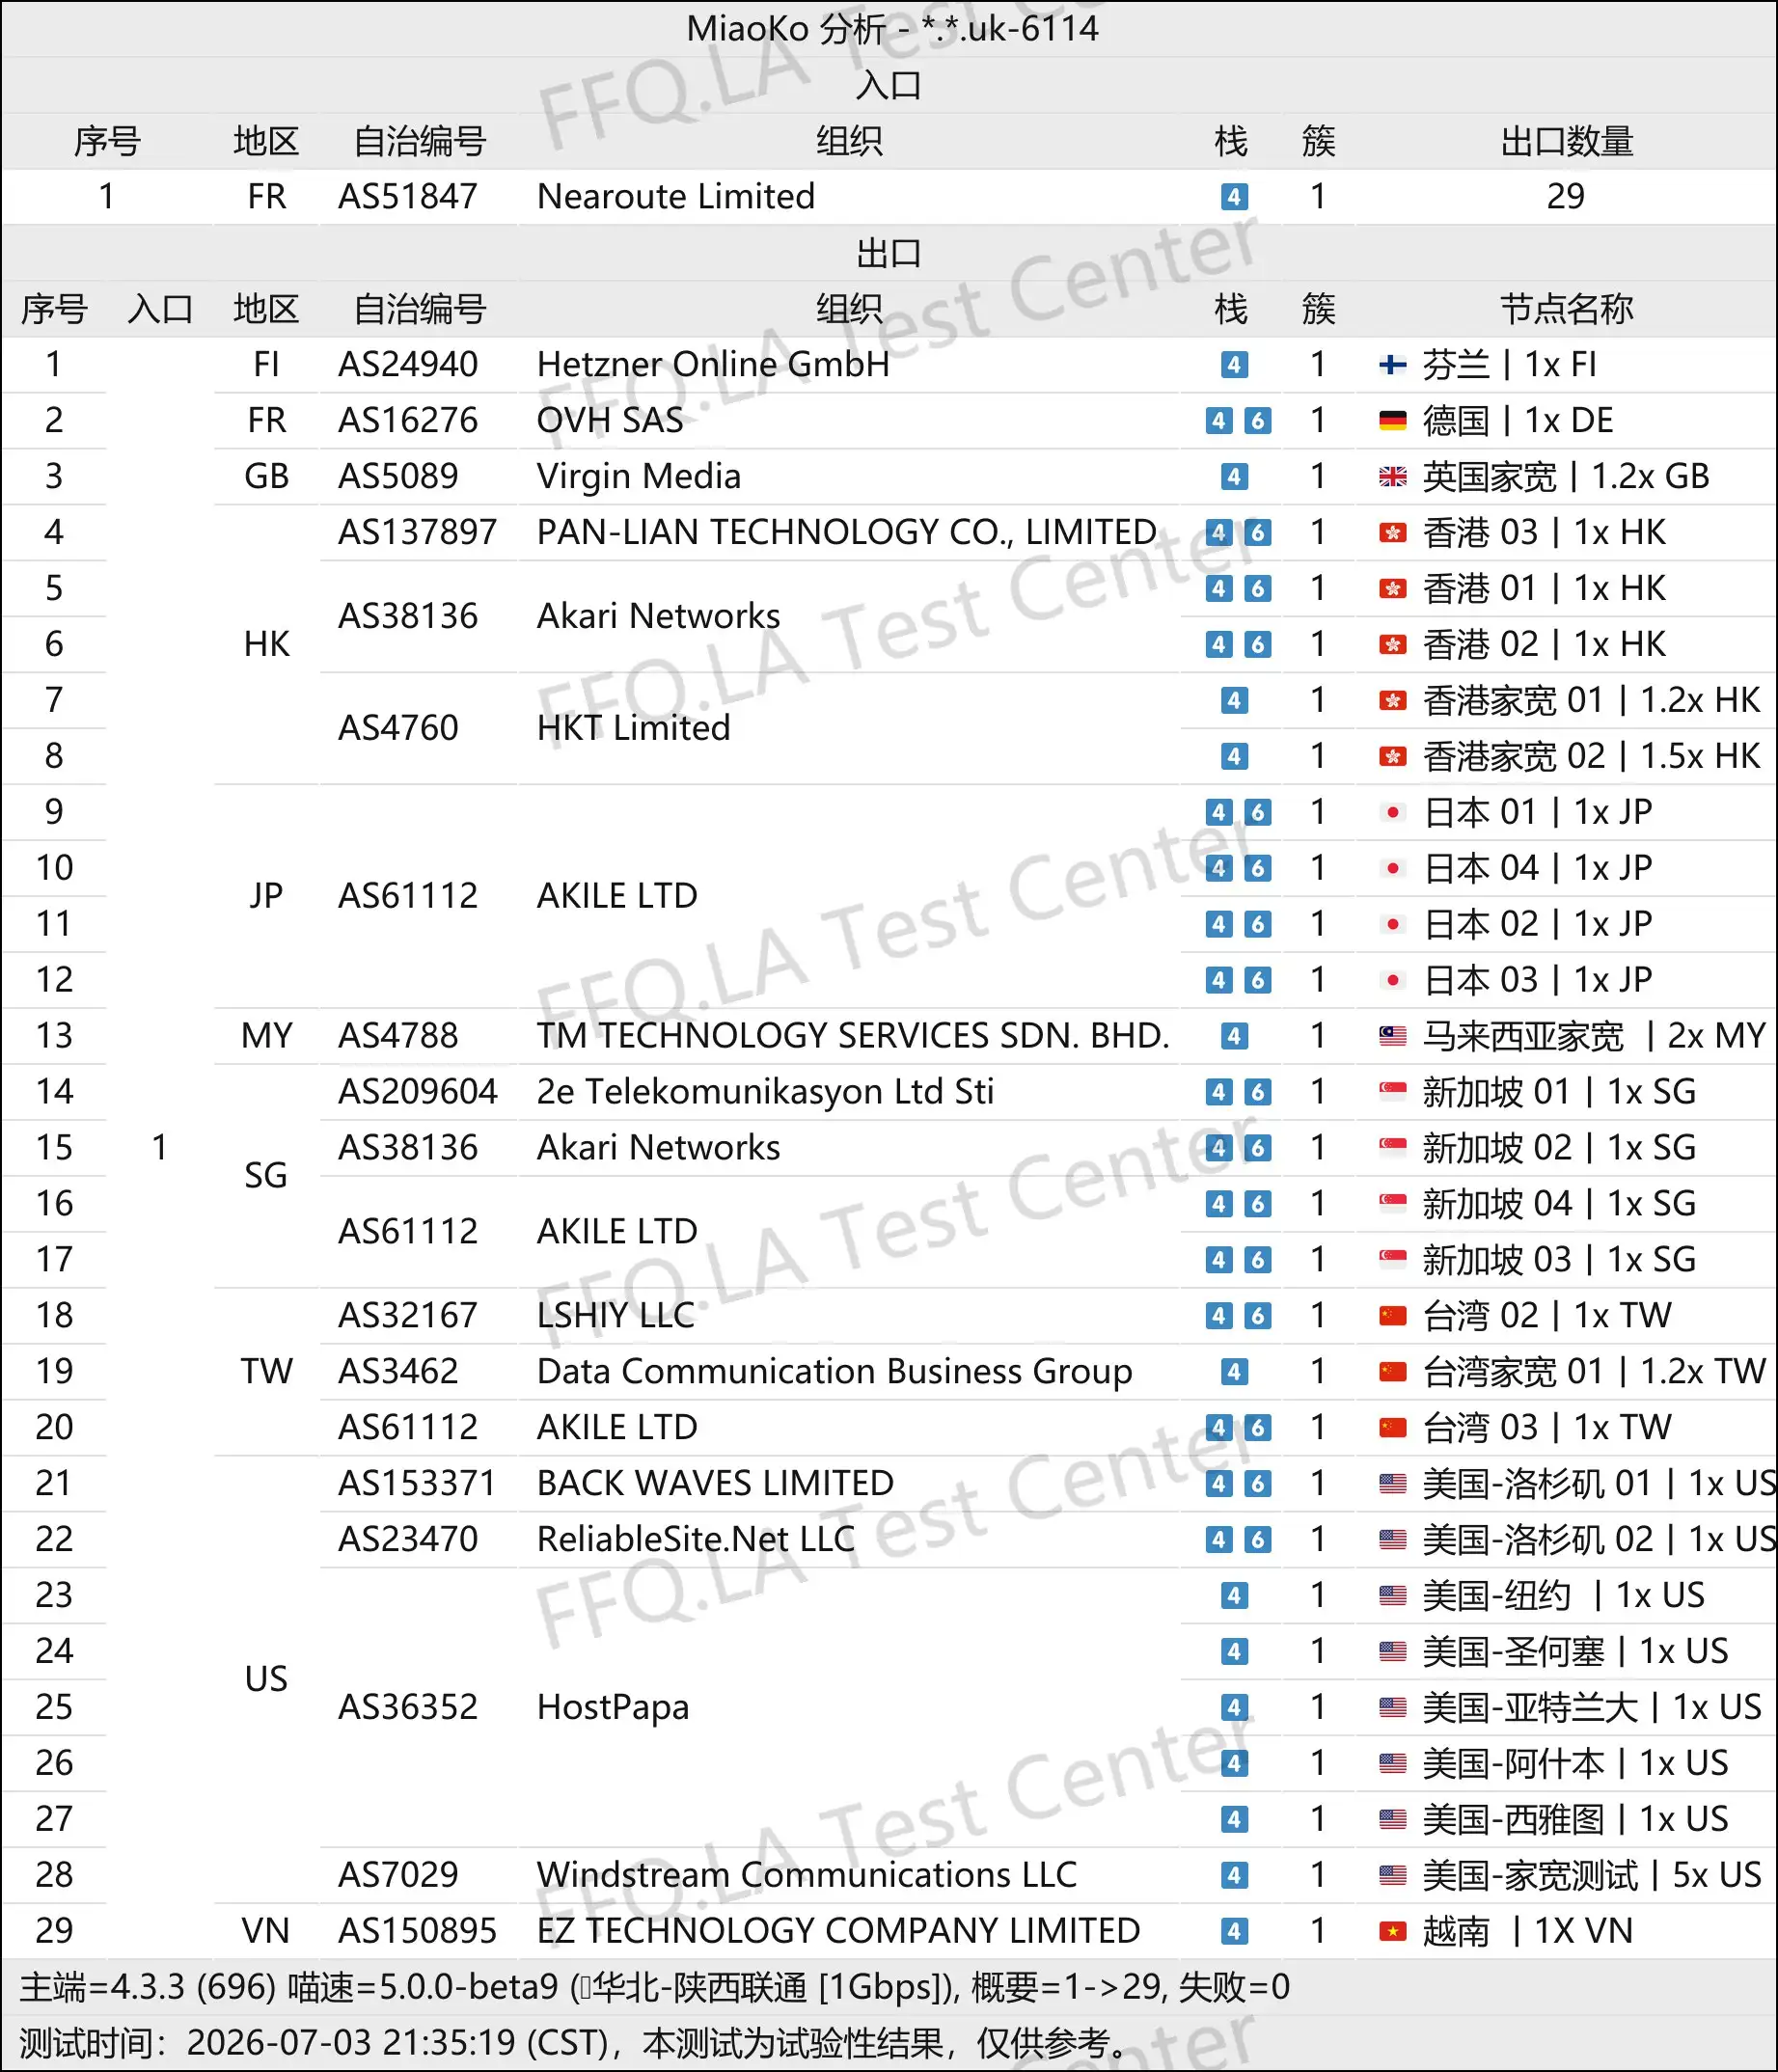Click the "TM TECHNOLOGY SERVICES SDN. BHD." cell
This screenshot has height=2072, width=1778.
tap(853, 1035)
